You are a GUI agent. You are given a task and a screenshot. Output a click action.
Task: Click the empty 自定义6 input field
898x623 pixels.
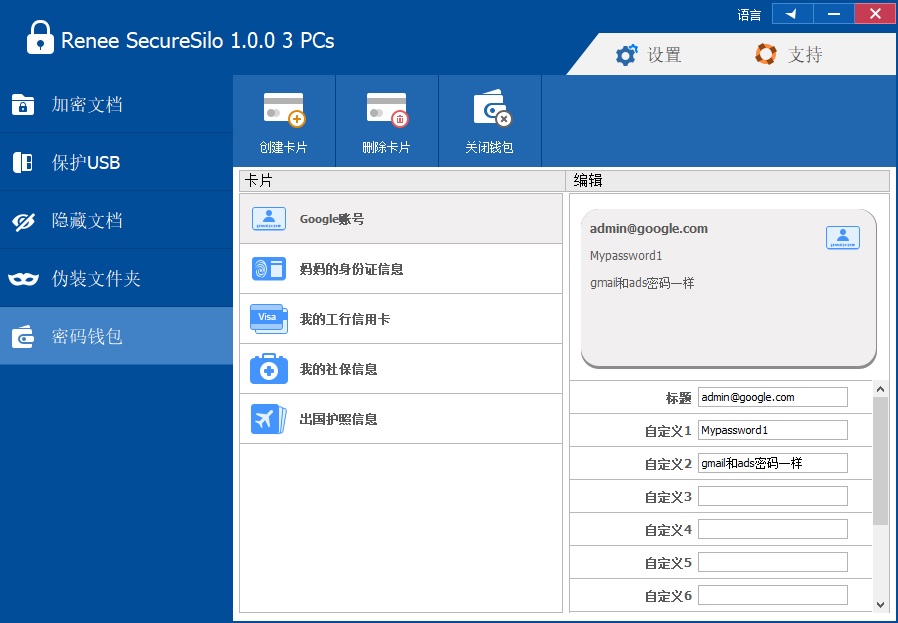tap(773, 595)
